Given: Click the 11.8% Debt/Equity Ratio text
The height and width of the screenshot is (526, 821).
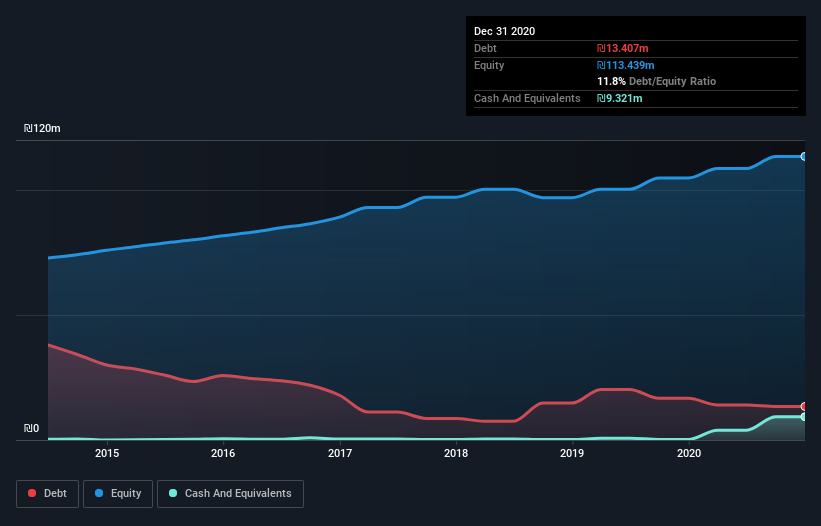Looking at the screenshot, I should click(x=657, y=81).
